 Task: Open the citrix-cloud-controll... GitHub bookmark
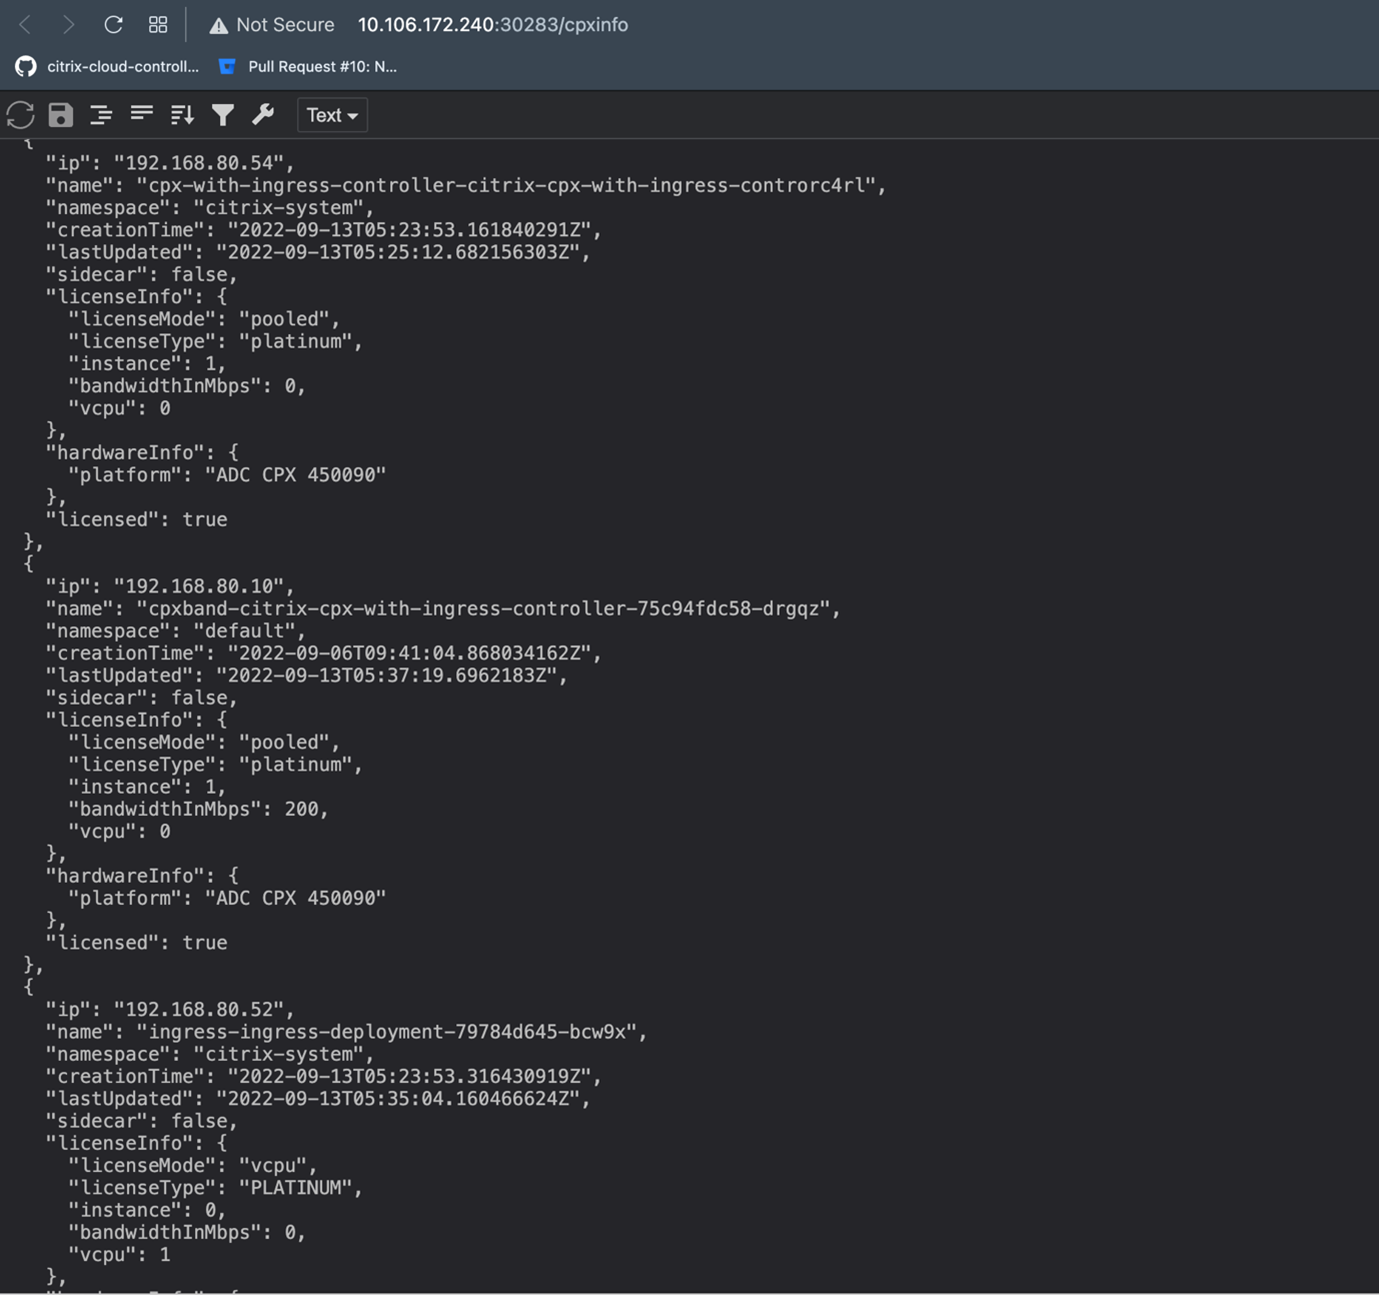[x=108, y=67]
